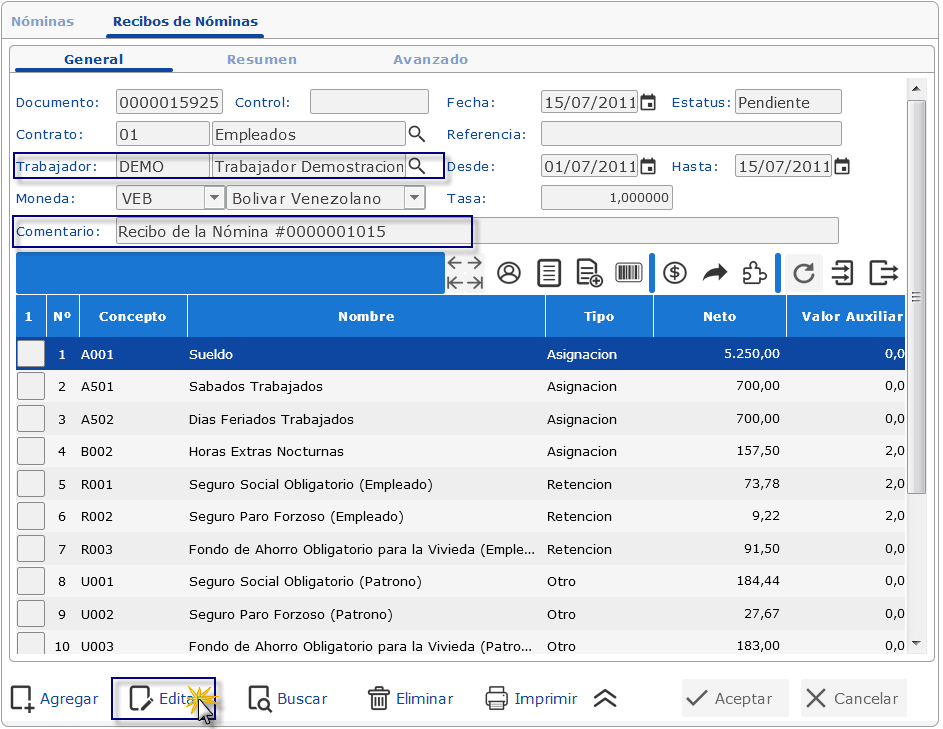Tick the checkbox for Sabados Trabajados

pyautogui.click(x=31, y=386)
